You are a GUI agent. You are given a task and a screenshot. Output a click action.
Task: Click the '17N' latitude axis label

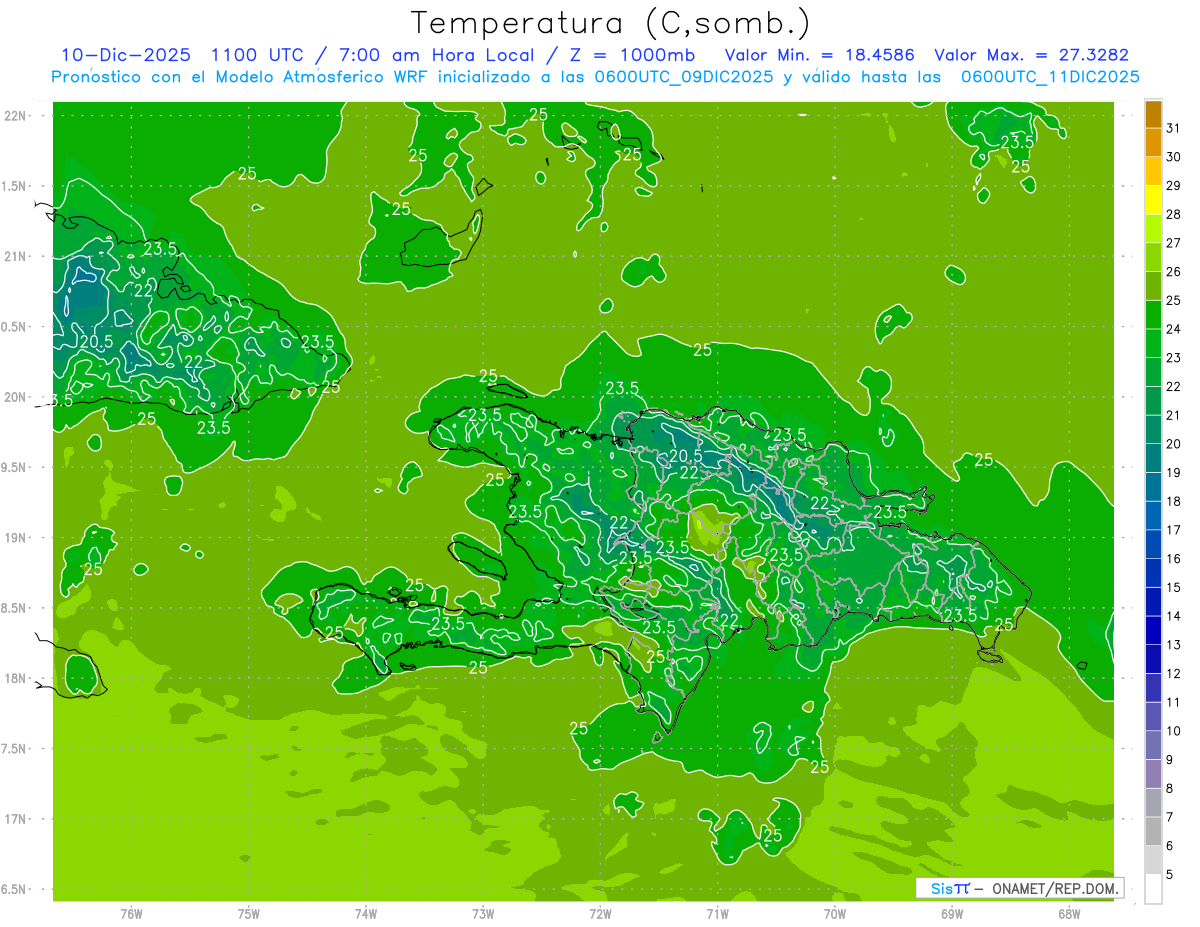tap(16, 819)
